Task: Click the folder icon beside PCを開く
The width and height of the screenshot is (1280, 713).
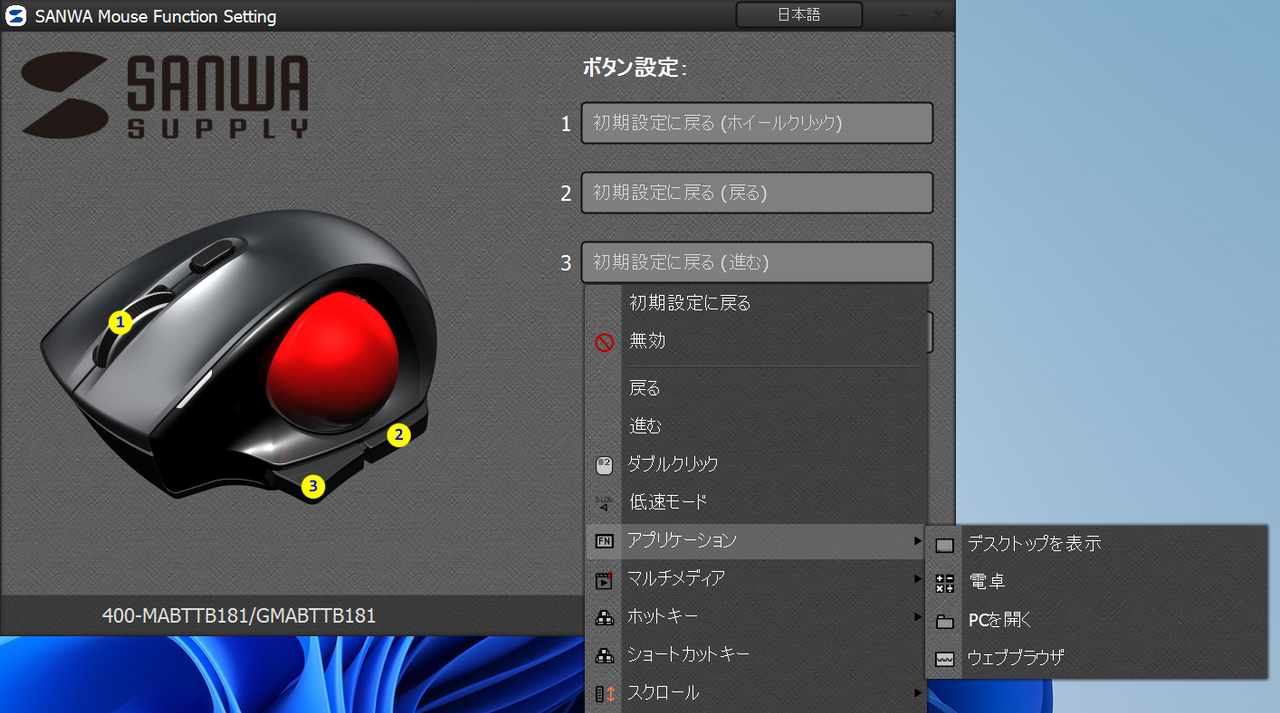Action: 944,621
